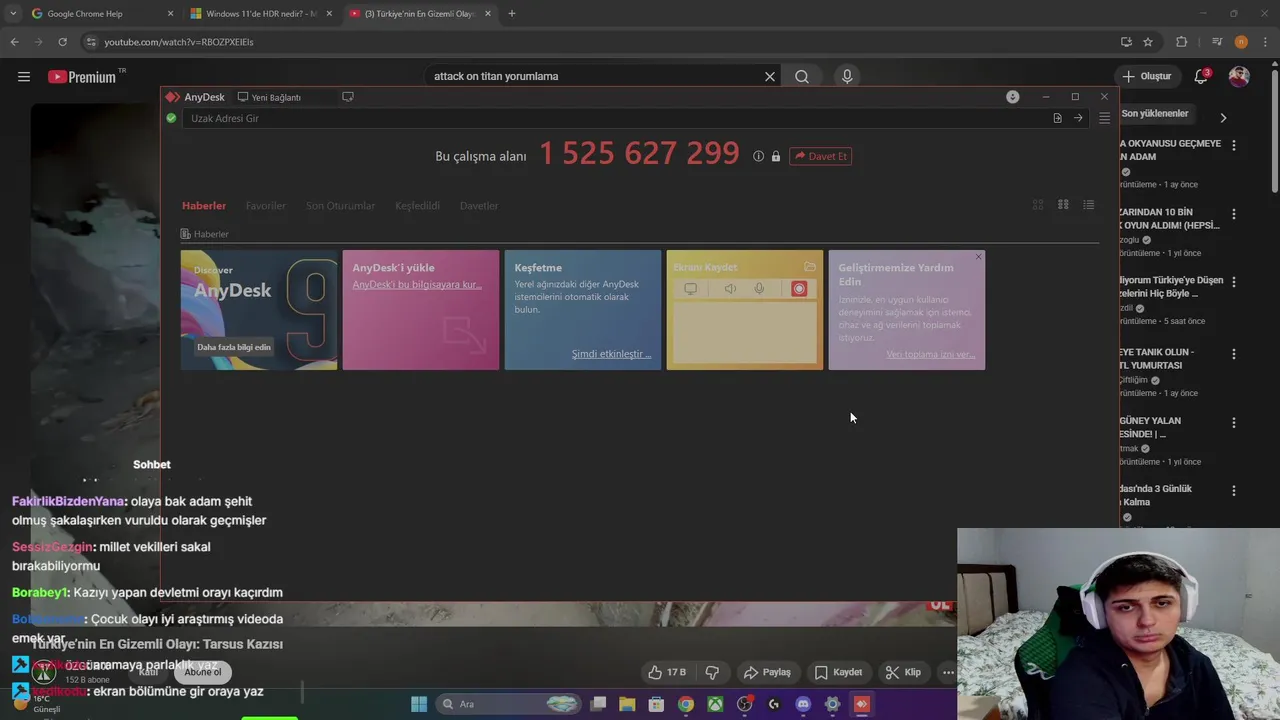Toggle screen capture in Ekranı Kaydet card
The image size is (1280, 720).
pos(690,289)
